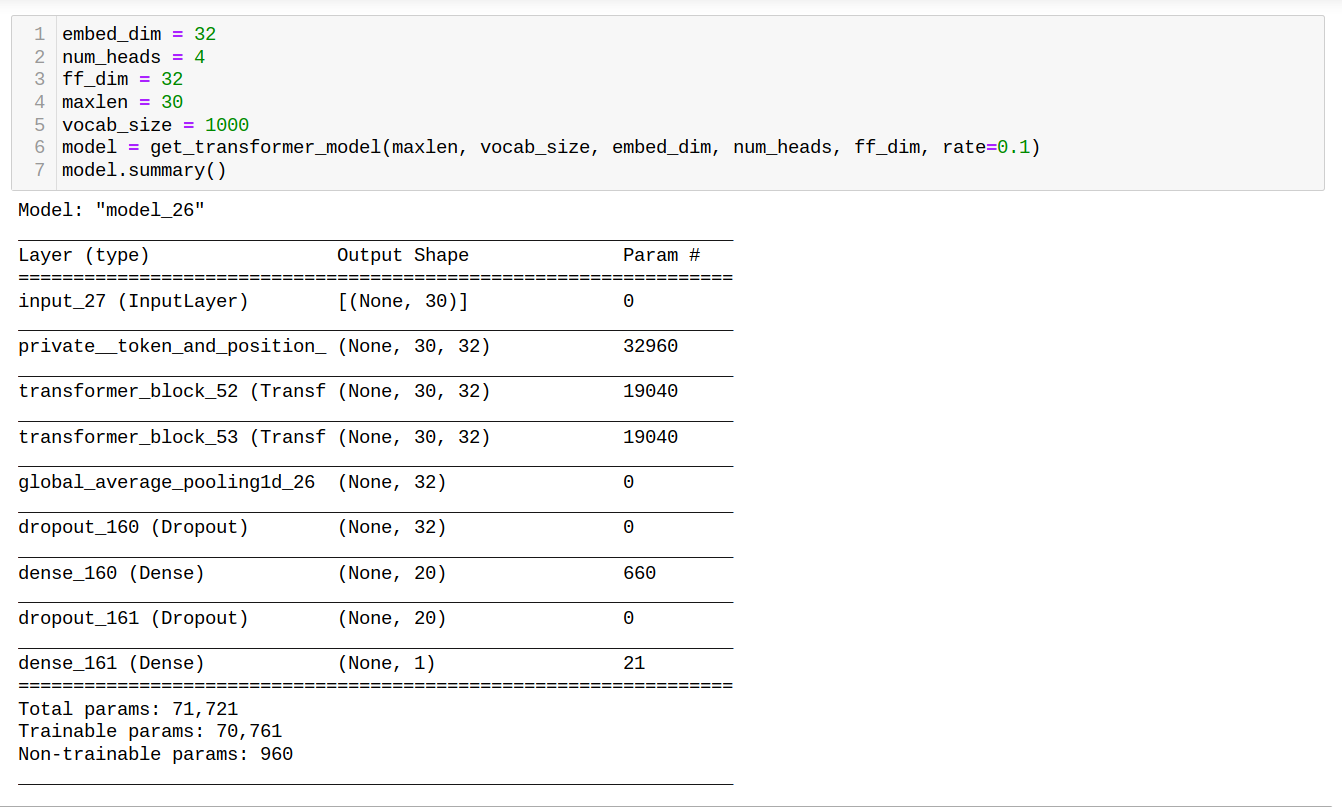Image resolution: width=1342 pixels, height=807 pixels.
Task: Click the model.summary() call on line 7
Action: 145,170
